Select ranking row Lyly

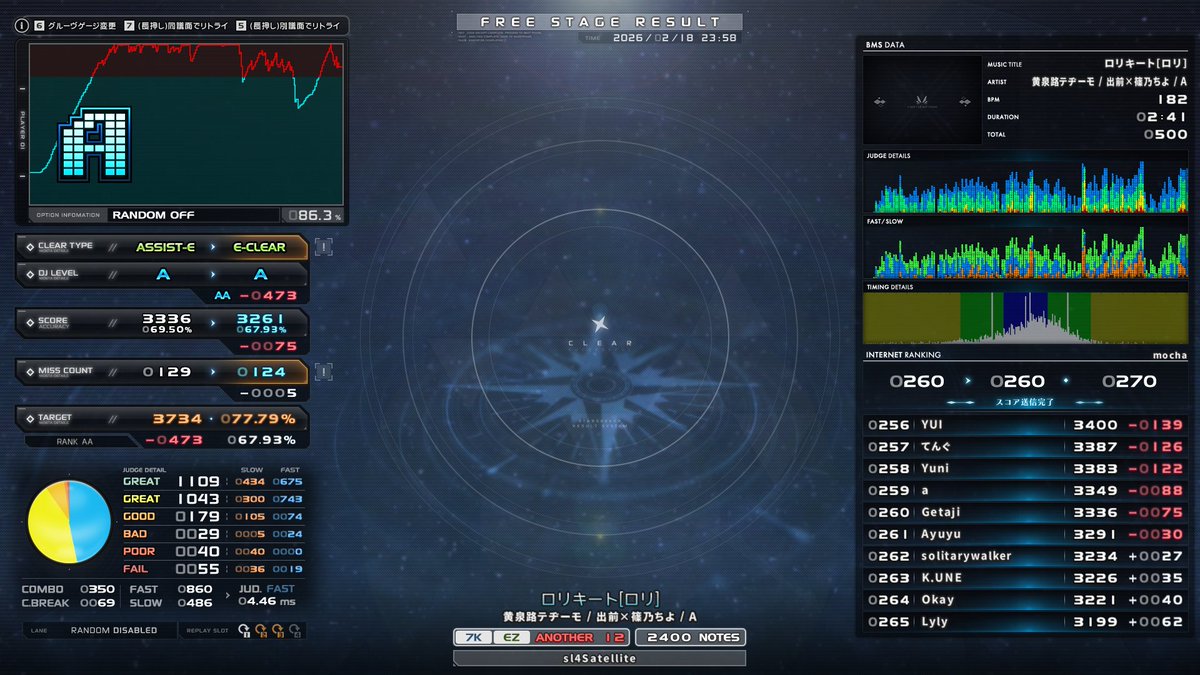1026,622
